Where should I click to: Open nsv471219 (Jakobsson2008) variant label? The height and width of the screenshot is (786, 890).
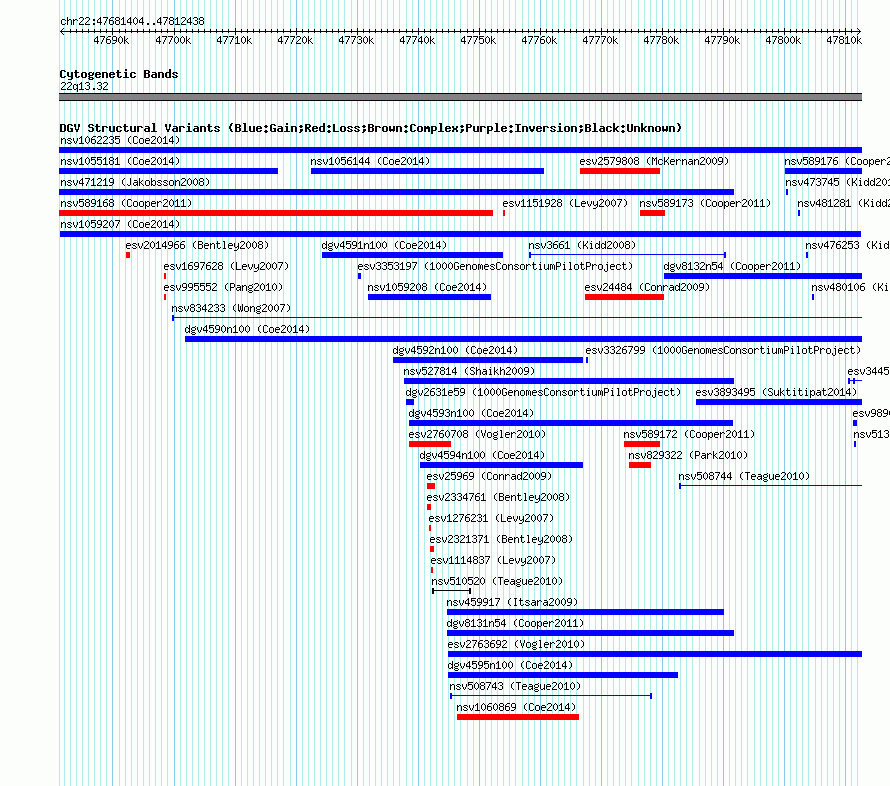pyautogui.click(x=135, y=182)
